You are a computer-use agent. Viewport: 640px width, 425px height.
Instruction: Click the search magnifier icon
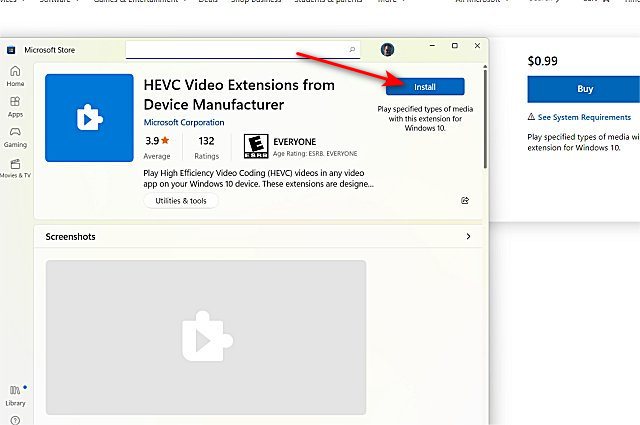(352, 48)
